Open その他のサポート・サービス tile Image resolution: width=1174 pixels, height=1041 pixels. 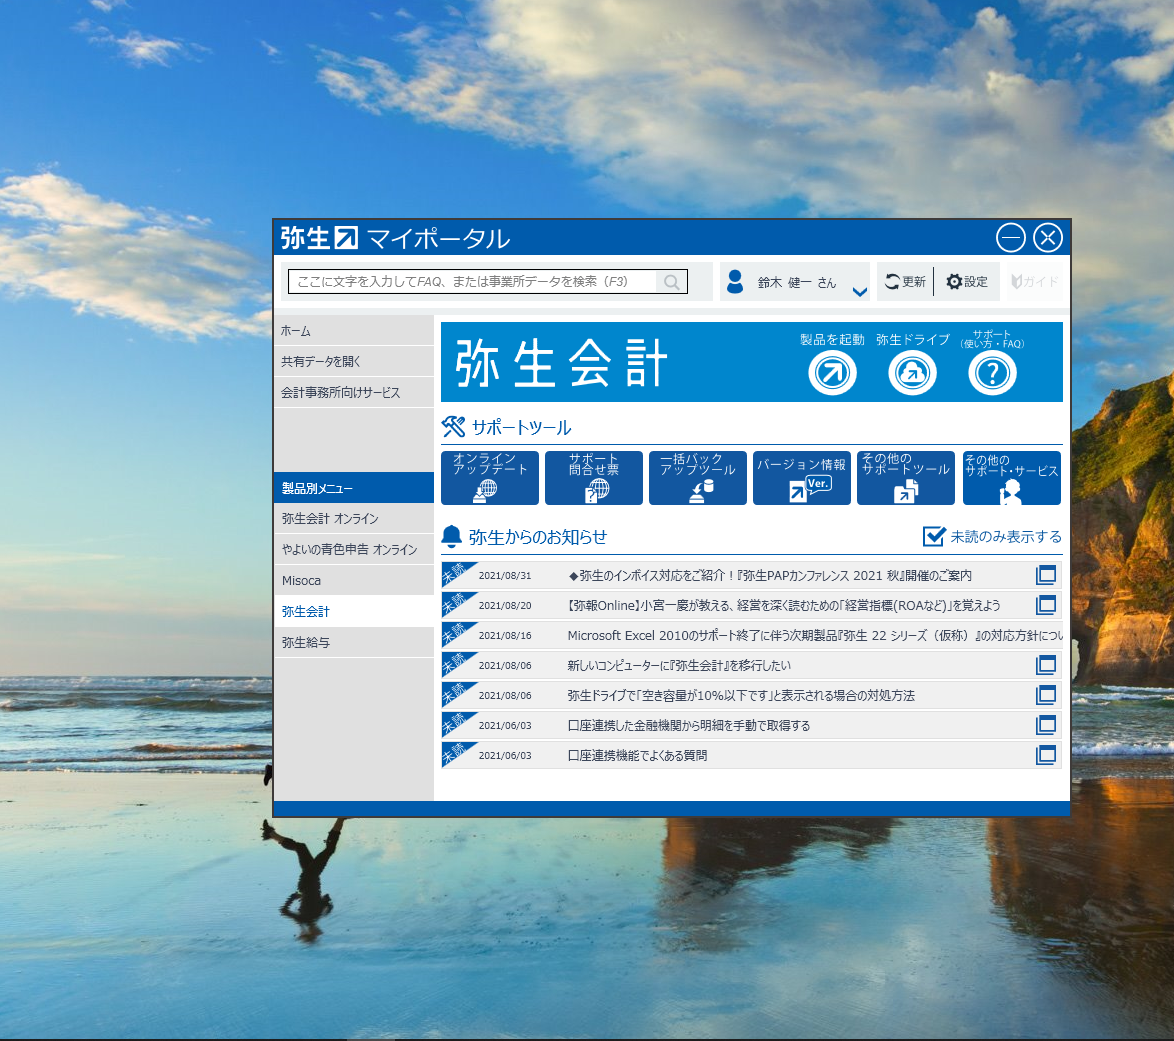tap(1011, 478)
